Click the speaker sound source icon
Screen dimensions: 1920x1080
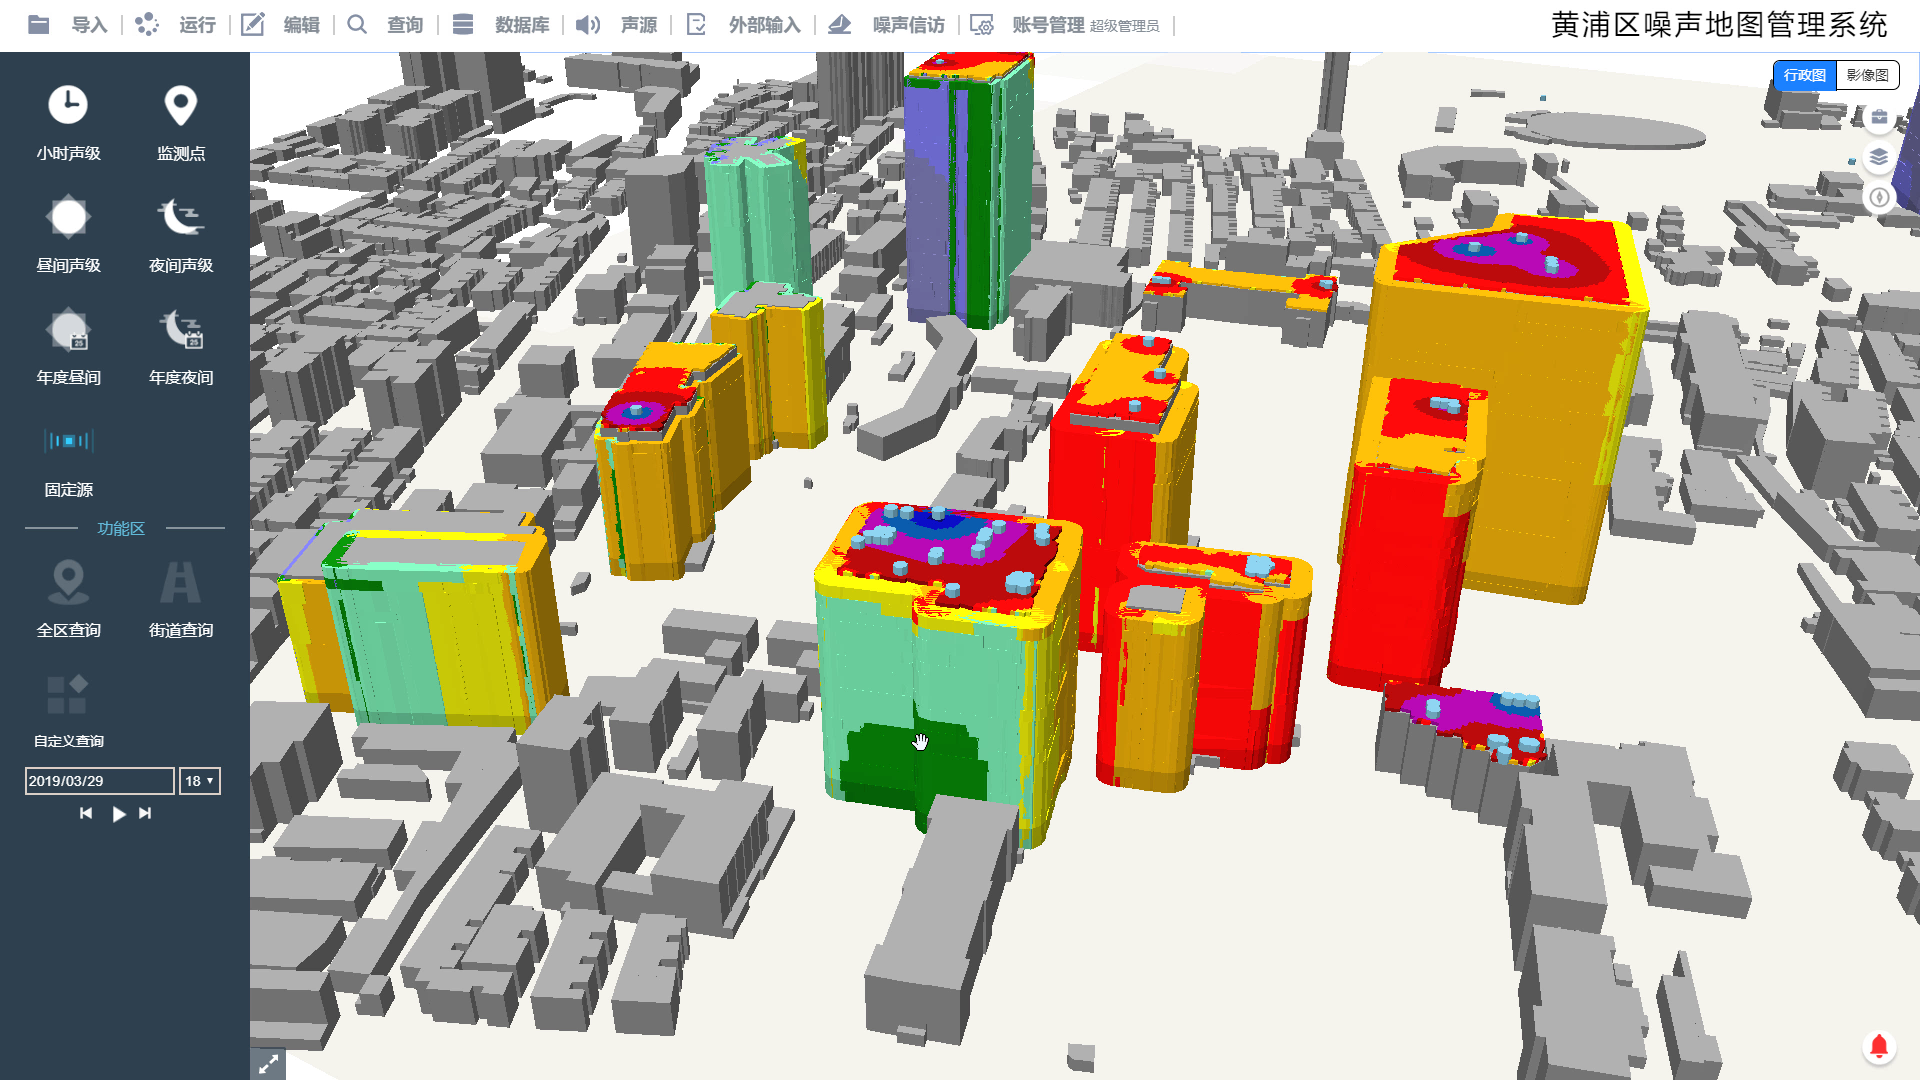[588, 25]
